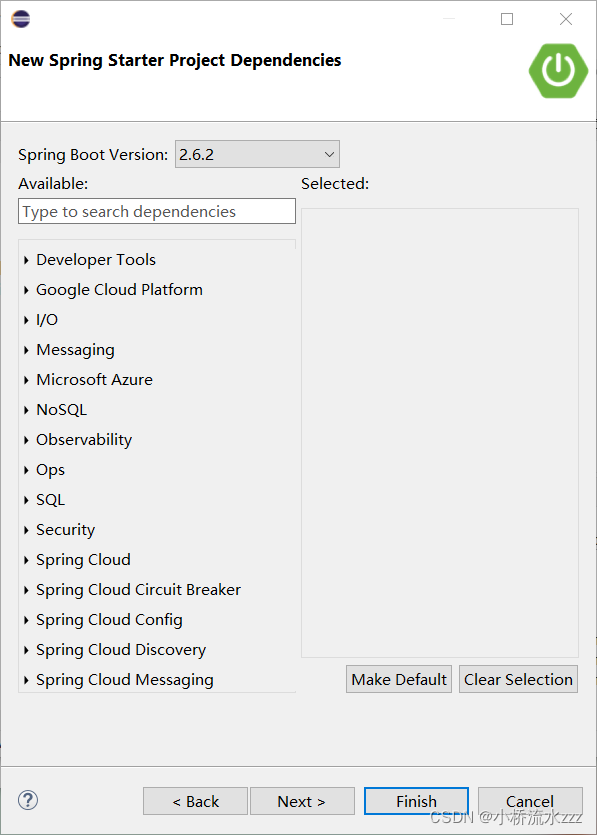Click the Make Default button
The height and width of the screenshot is (835, 597).
click(x=399, y=679)
